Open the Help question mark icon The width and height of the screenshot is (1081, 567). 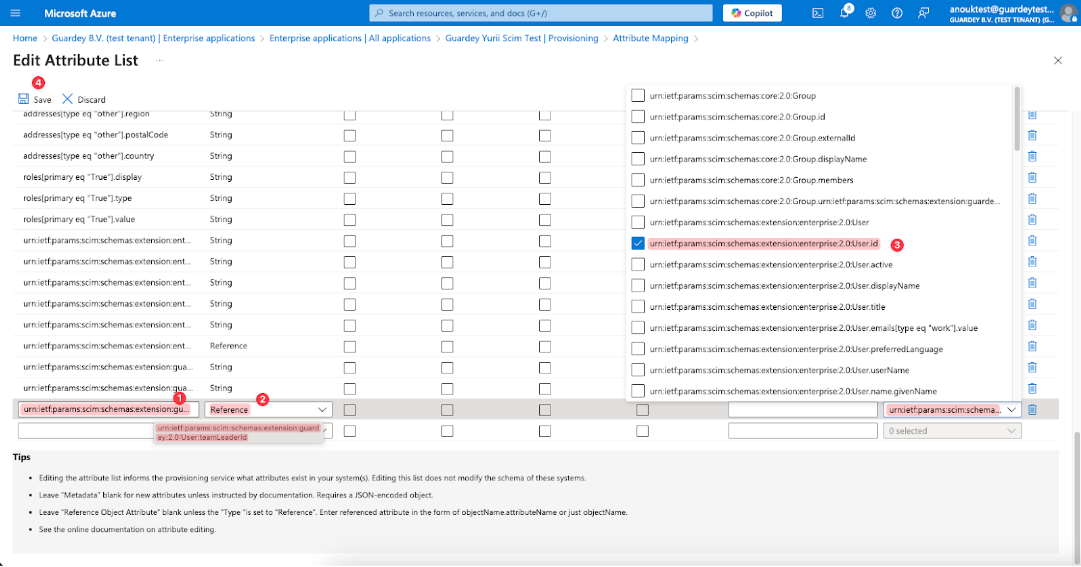coord(897,13)
